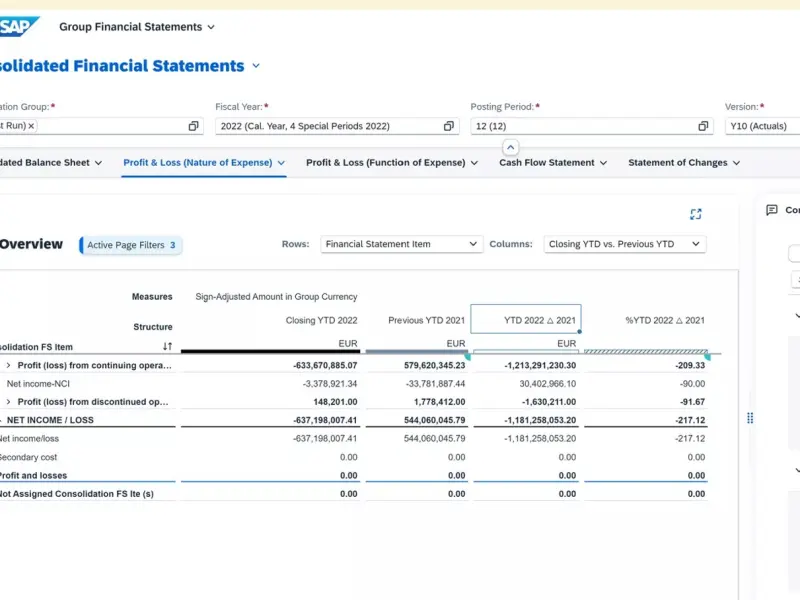Open the comments panel icon
This screenshot has height=600, width=800.
pos(771,210)
